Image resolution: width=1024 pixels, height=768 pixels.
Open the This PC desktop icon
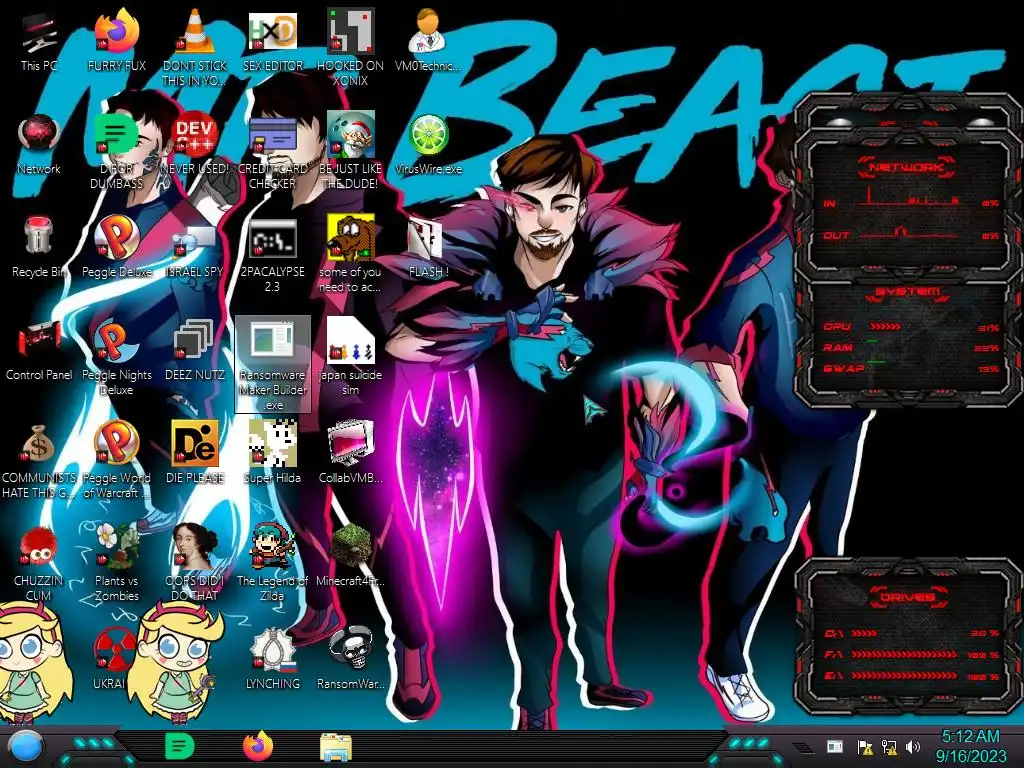pos(39,40)
